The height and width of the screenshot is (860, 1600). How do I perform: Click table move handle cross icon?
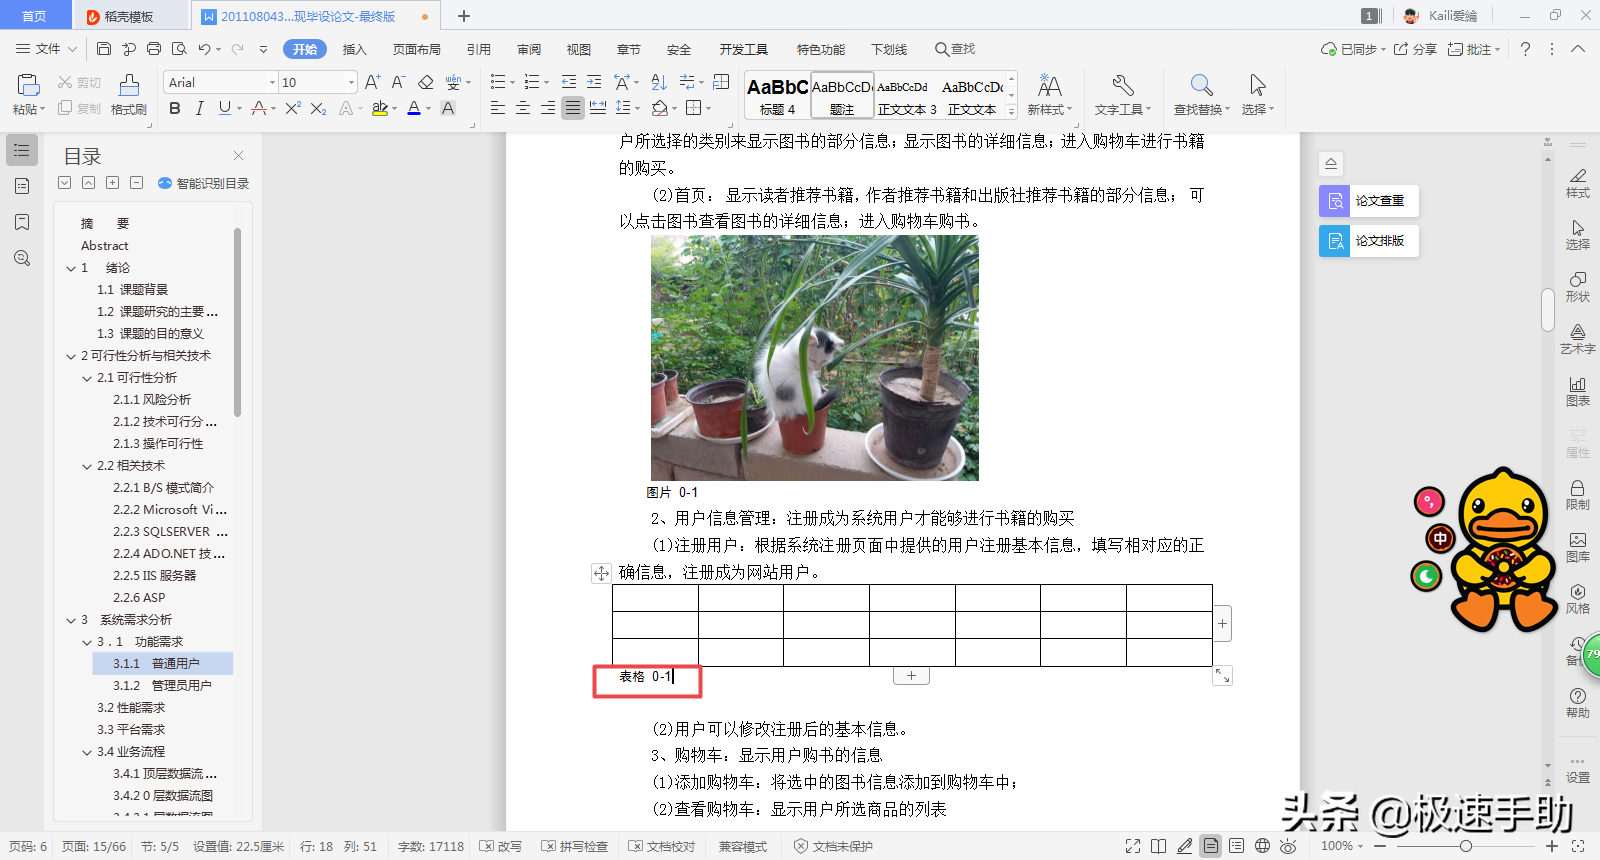pos(601,573)
